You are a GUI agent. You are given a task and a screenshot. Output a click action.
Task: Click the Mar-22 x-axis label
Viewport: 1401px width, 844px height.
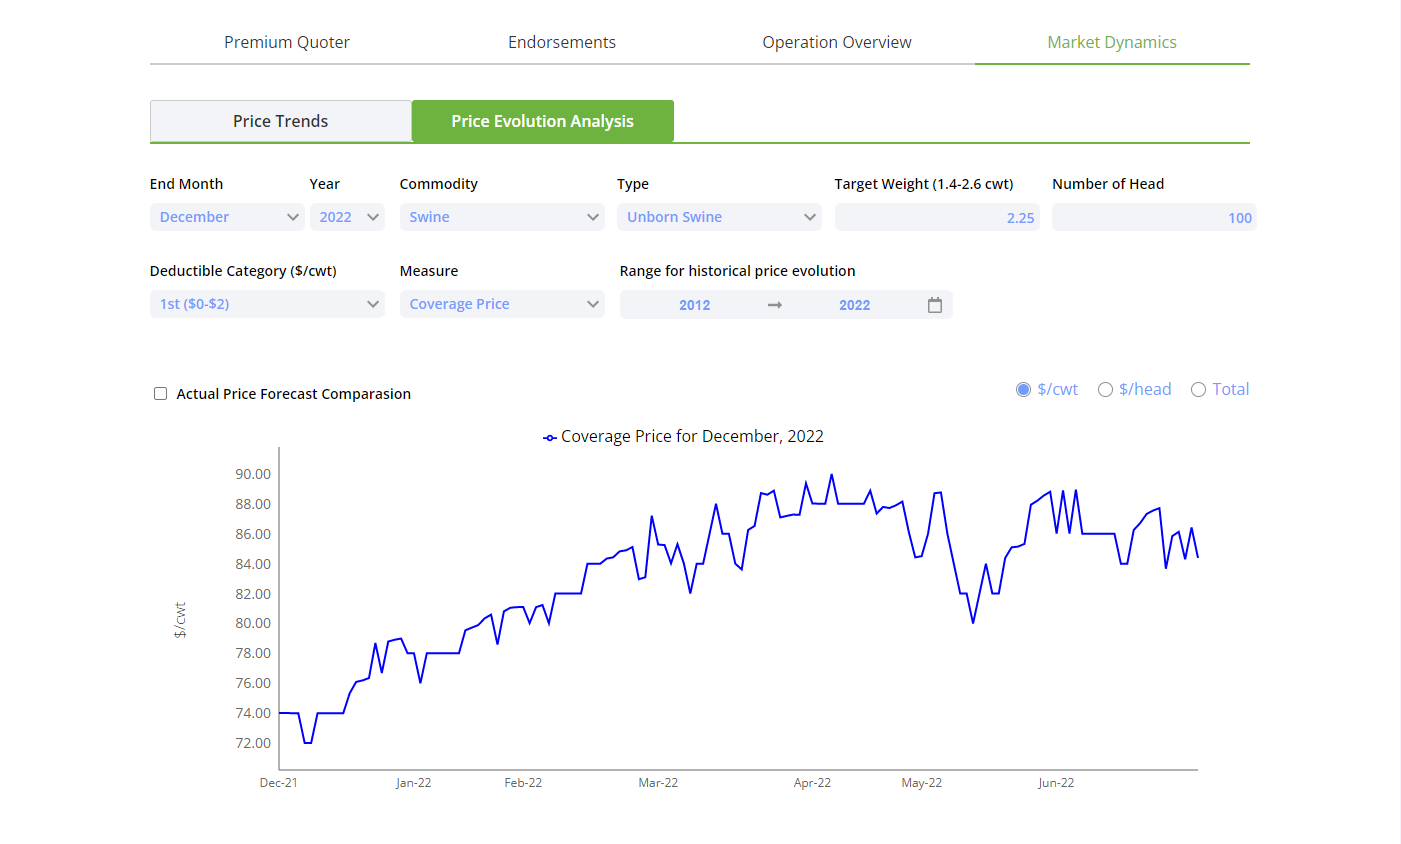658,783
